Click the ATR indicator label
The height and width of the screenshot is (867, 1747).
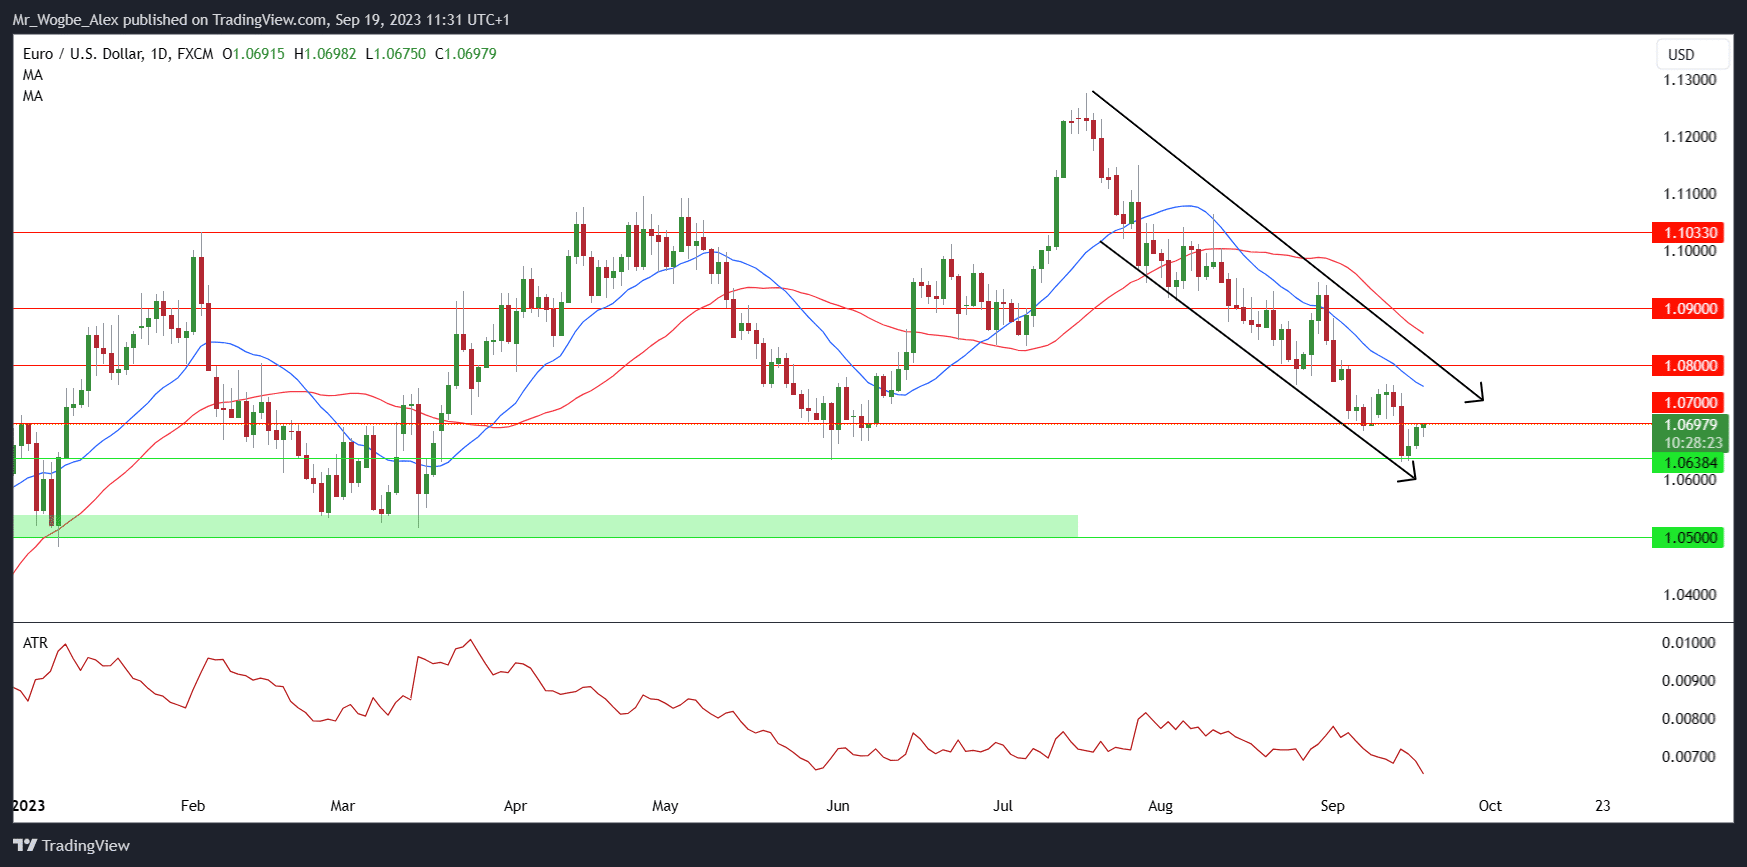(35, 643)
